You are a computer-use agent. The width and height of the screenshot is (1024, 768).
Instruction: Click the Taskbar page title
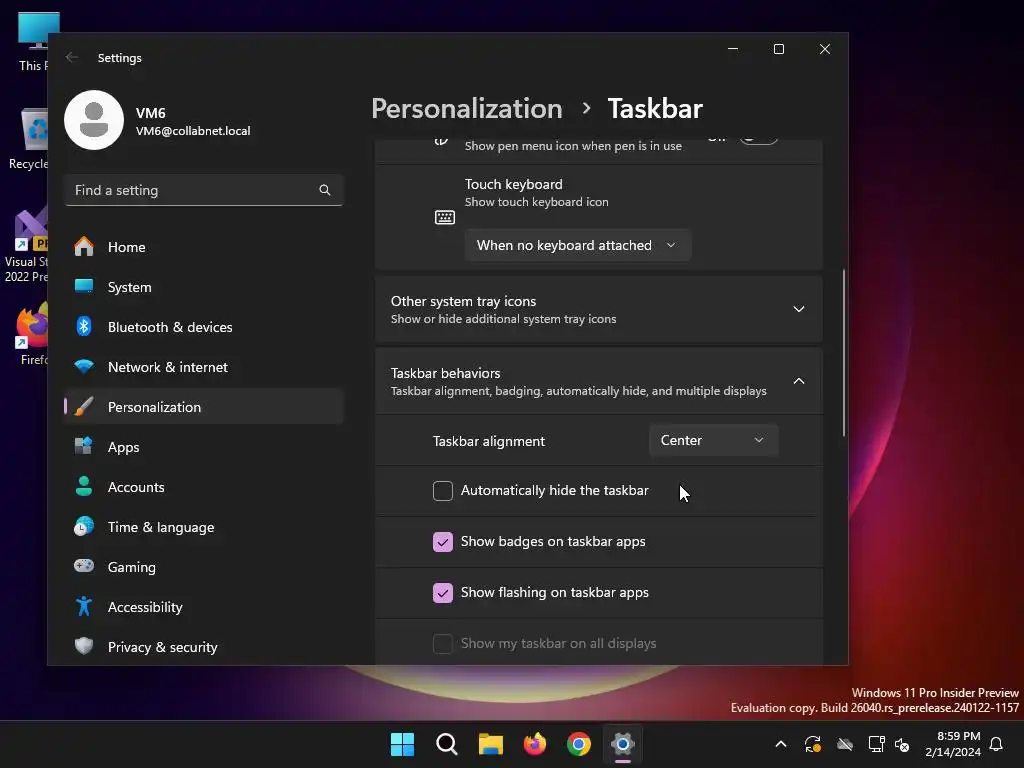(655, 108)
